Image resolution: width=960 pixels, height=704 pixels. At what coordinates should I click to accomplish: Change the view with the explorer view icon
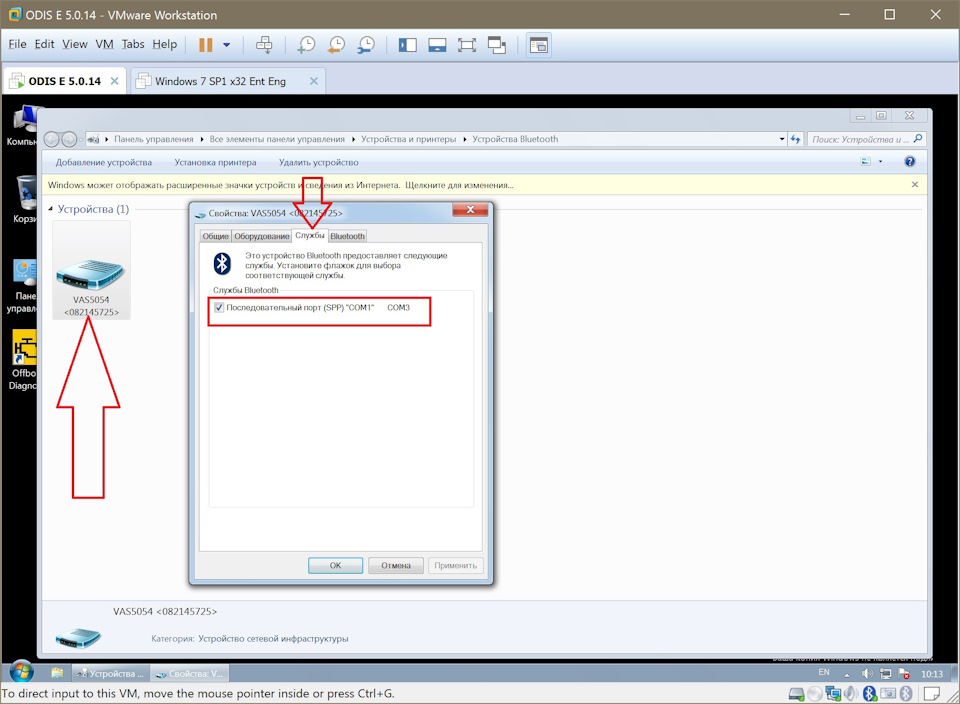pos(866,162)
